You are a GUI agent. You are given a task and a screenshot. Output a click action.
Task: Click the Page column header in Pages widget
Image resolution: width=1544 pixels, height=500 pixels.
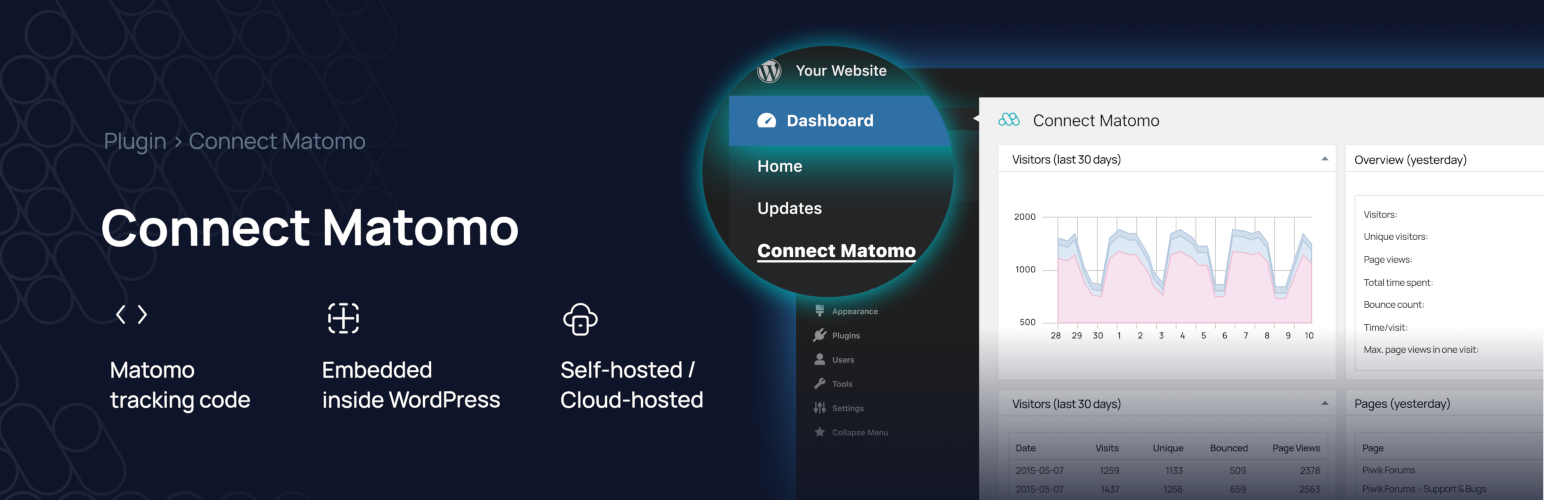[x=1373, y=449]
